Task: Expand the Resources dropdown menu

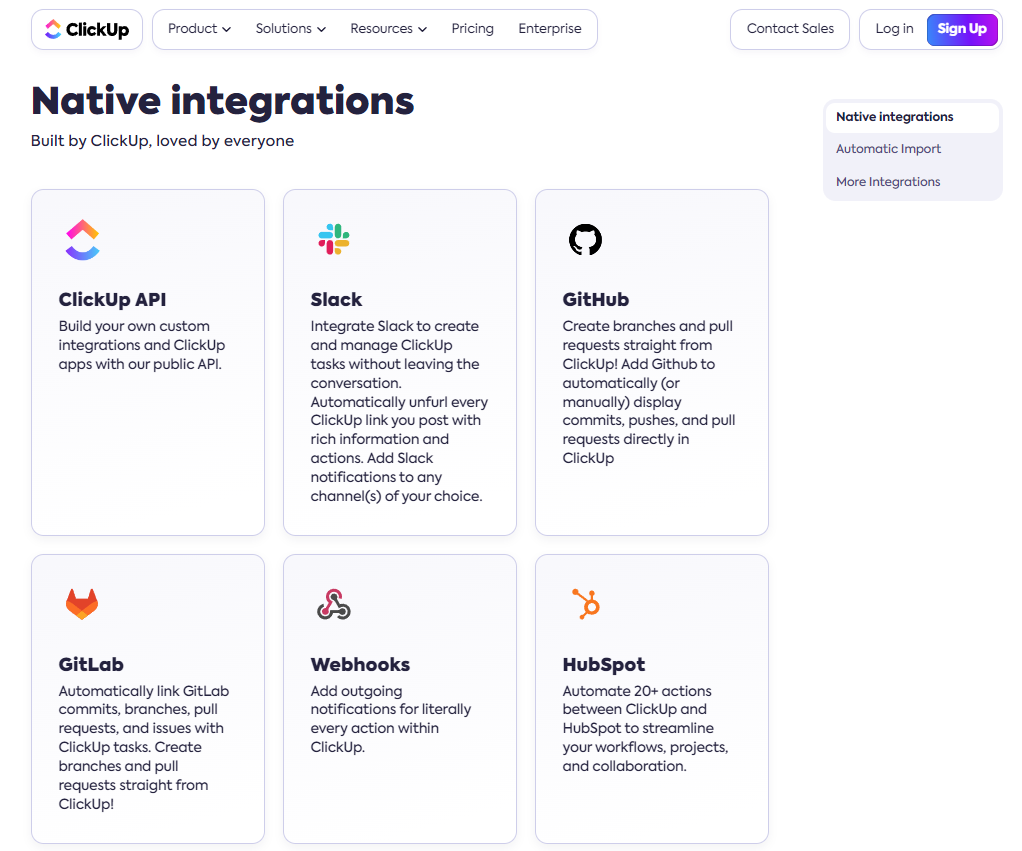Action: tap(388, 29)
